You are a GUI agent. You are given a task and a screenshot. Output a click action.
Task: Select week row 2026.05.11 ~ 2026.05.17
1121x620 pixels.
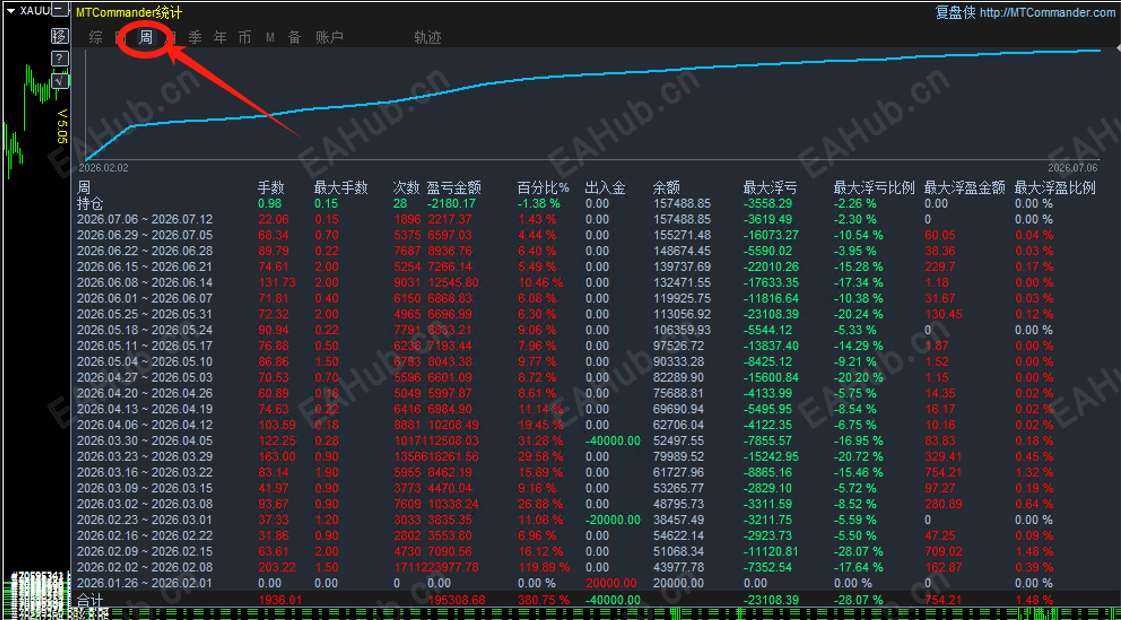[144, 345]
